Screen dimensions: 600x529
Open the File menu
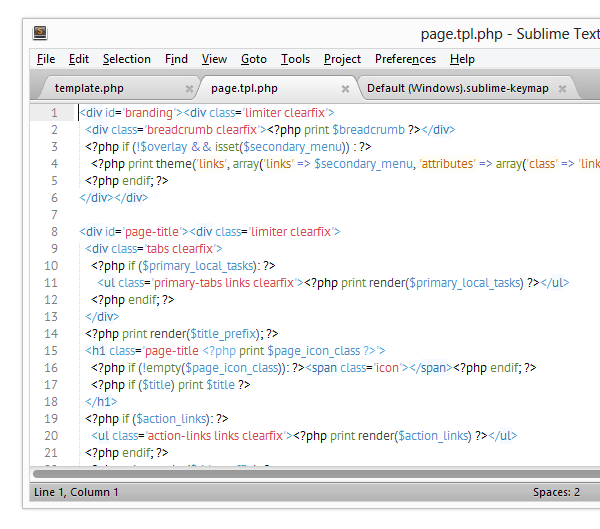point(46,59)
